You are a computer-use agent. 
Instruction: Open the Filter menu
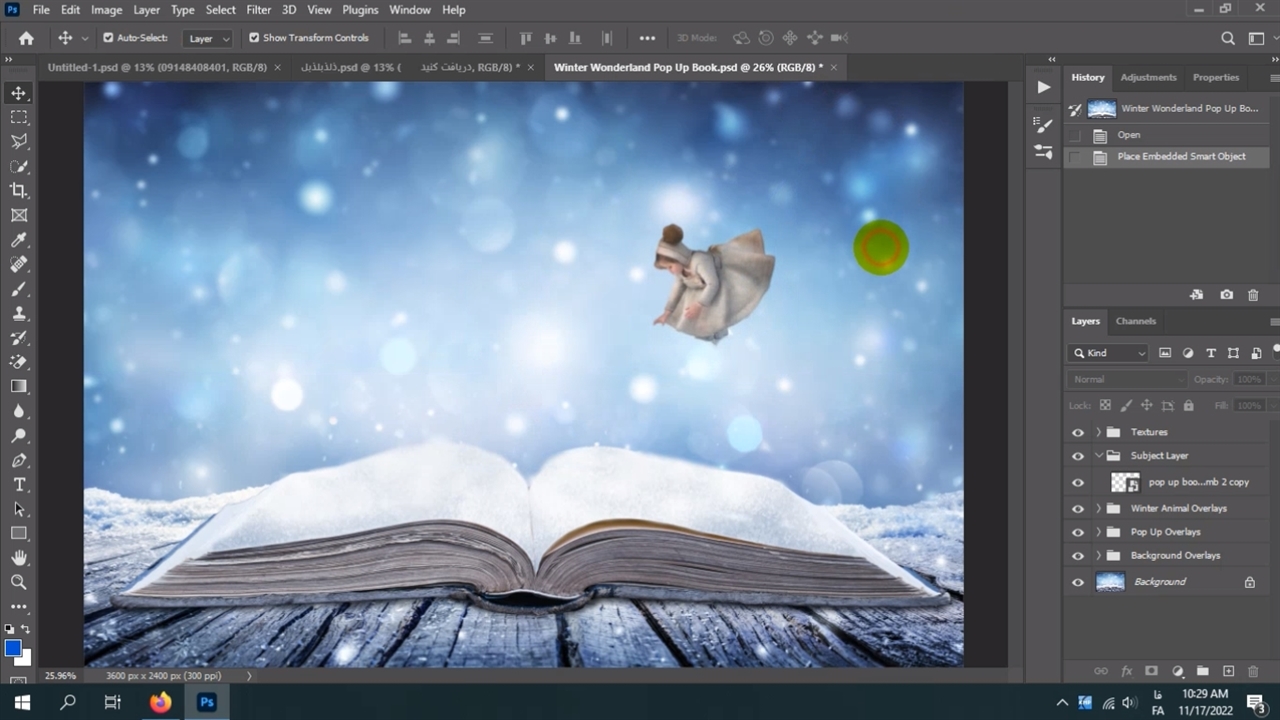coord(258,10)
